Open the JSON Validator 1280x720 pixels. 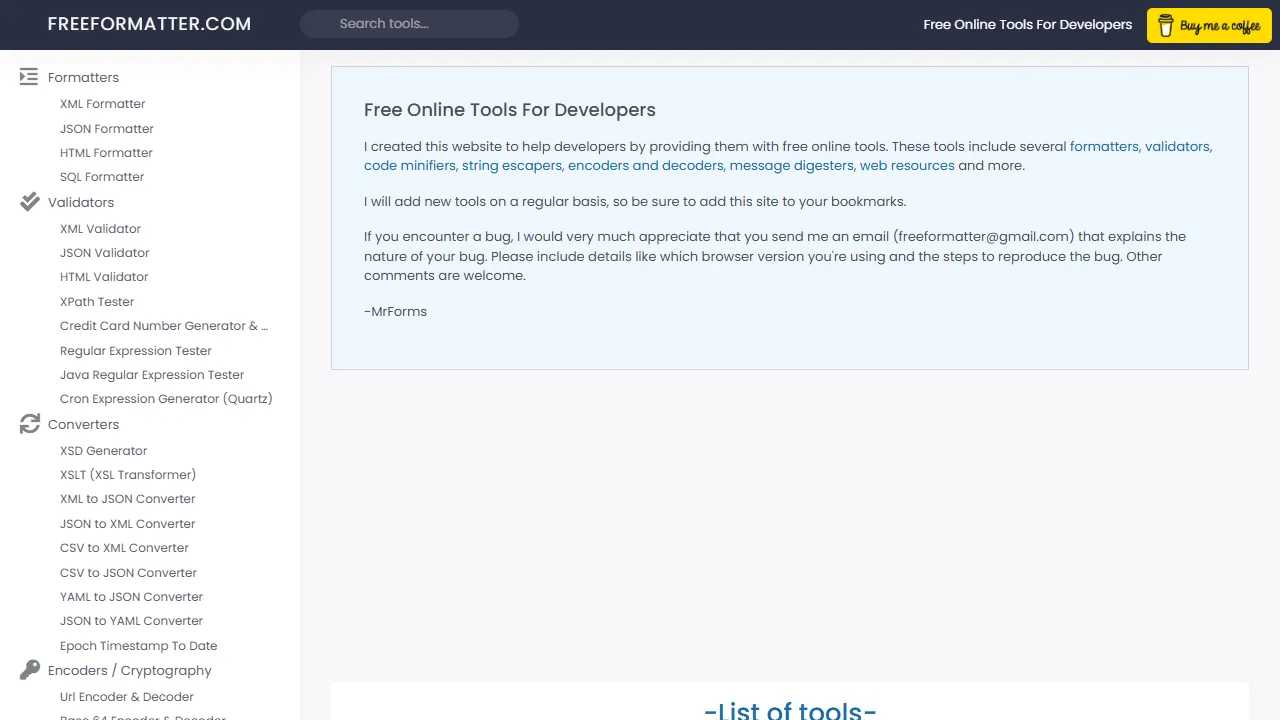[x=104, y=252]
